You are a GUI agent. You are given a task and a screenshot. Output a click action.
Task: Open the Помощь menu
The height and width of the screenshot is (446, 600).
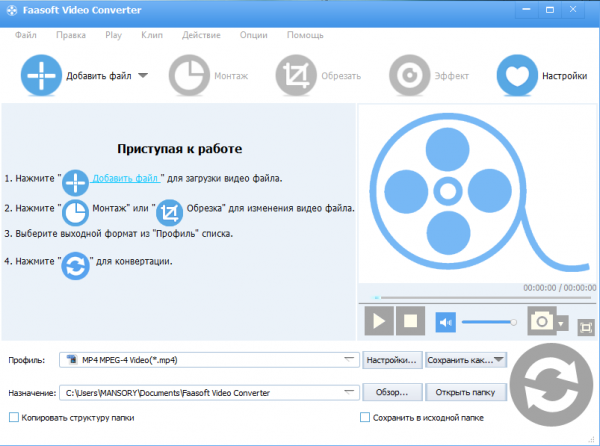click(305, 35)
